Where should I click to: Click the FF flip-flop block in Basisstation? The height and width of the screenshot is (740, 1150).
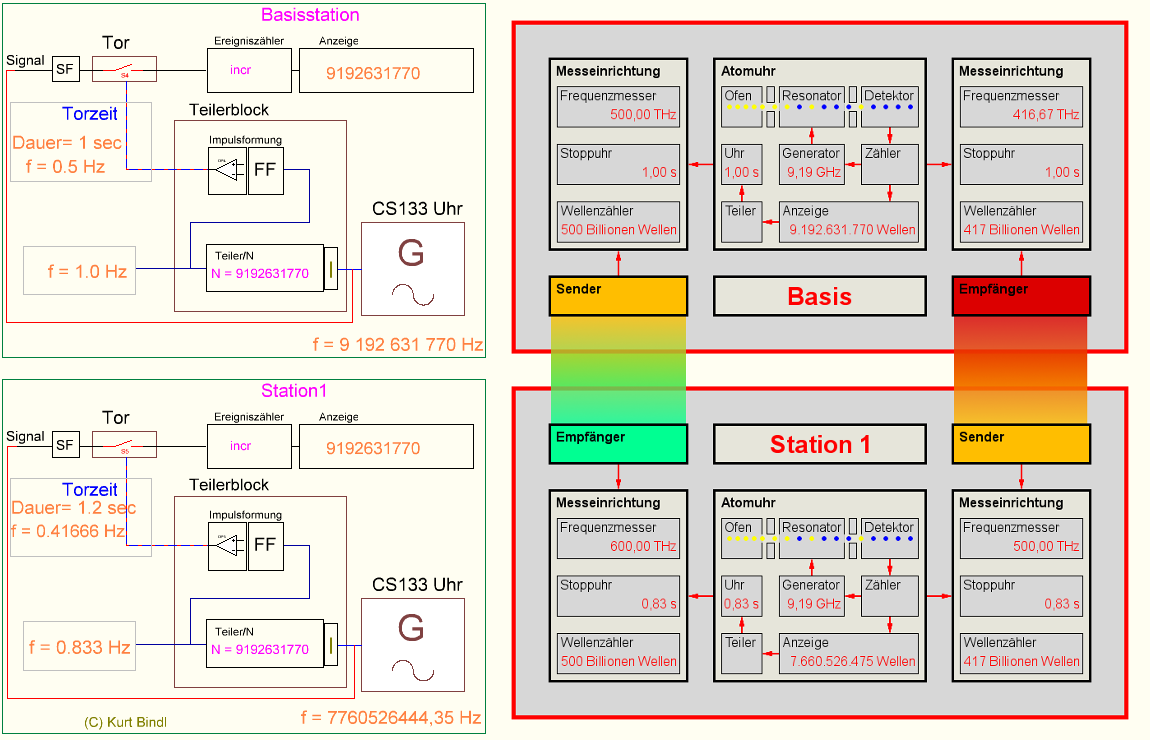(x=265, y=170)
